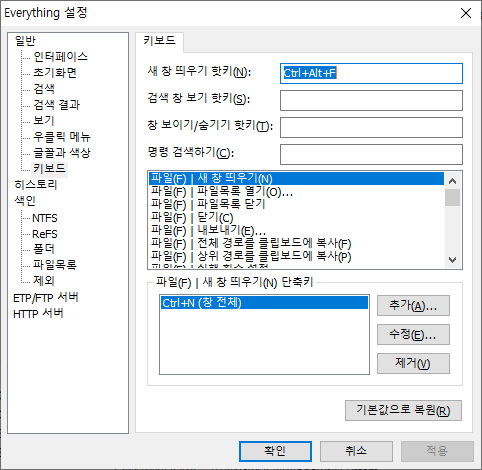
Task: Open the 보기 settings page
Action: click(44, 120)
